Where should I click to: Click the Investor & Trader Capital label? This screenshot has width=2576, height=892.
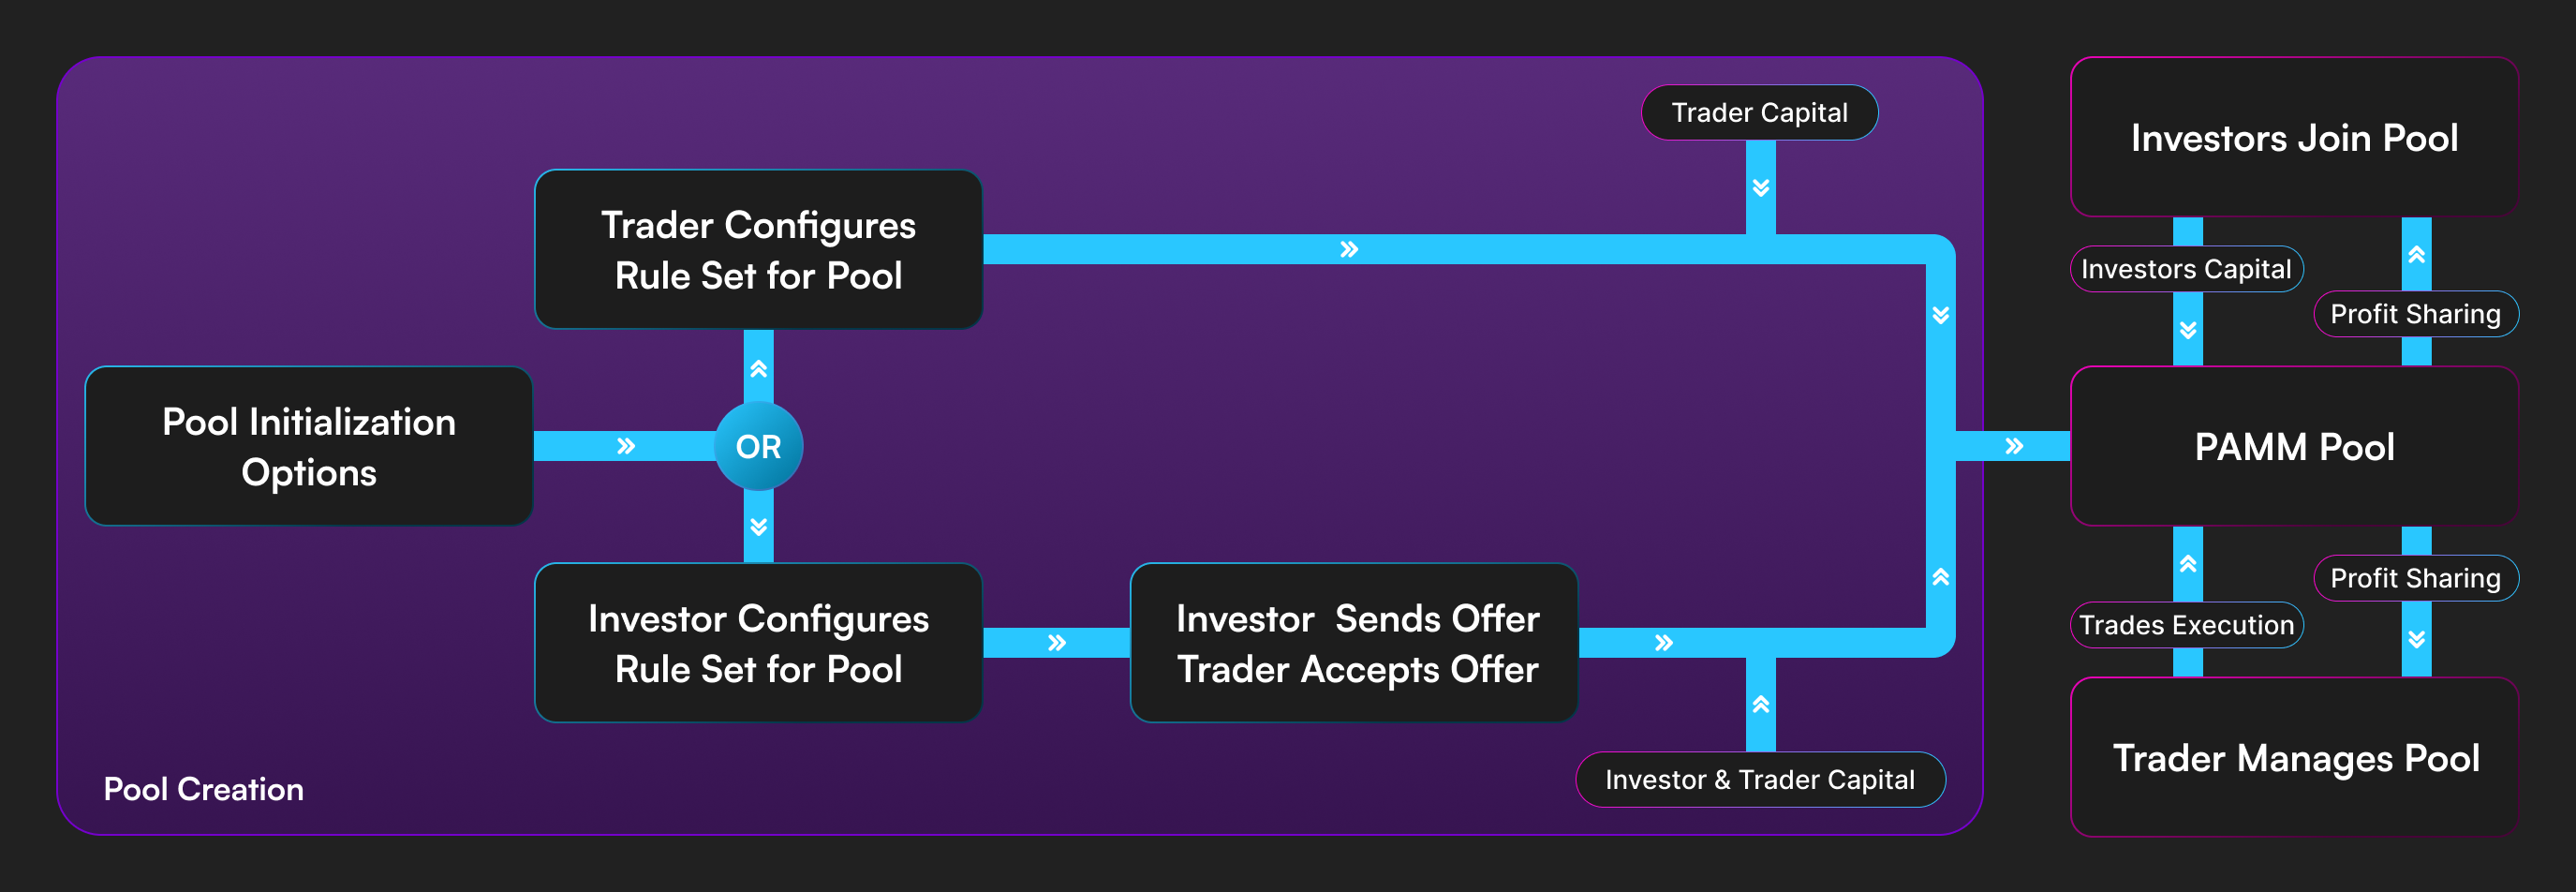pyautogui.click(x=1759, y=779)
